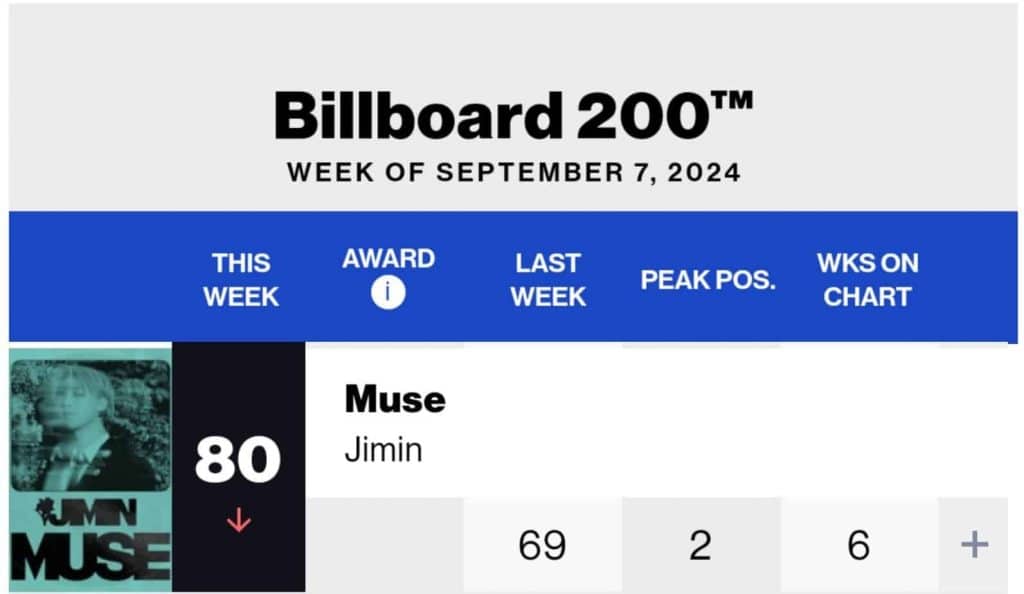Image resolution: width=1024 pixels, height=594 pixels.
Task: Expand the Muse entry with the plus icon
Action: 974,545
